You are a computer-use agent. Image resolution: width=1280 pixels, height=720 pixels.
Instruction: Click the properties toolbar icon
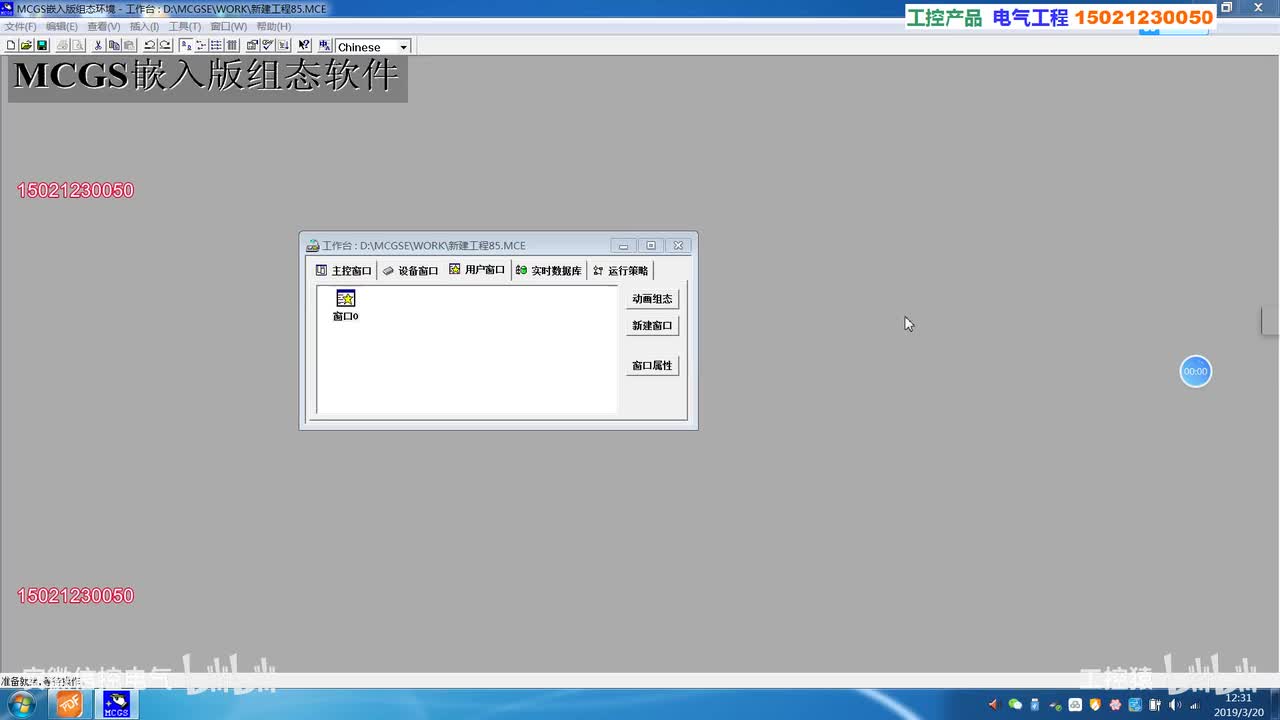tap(253, 46)
